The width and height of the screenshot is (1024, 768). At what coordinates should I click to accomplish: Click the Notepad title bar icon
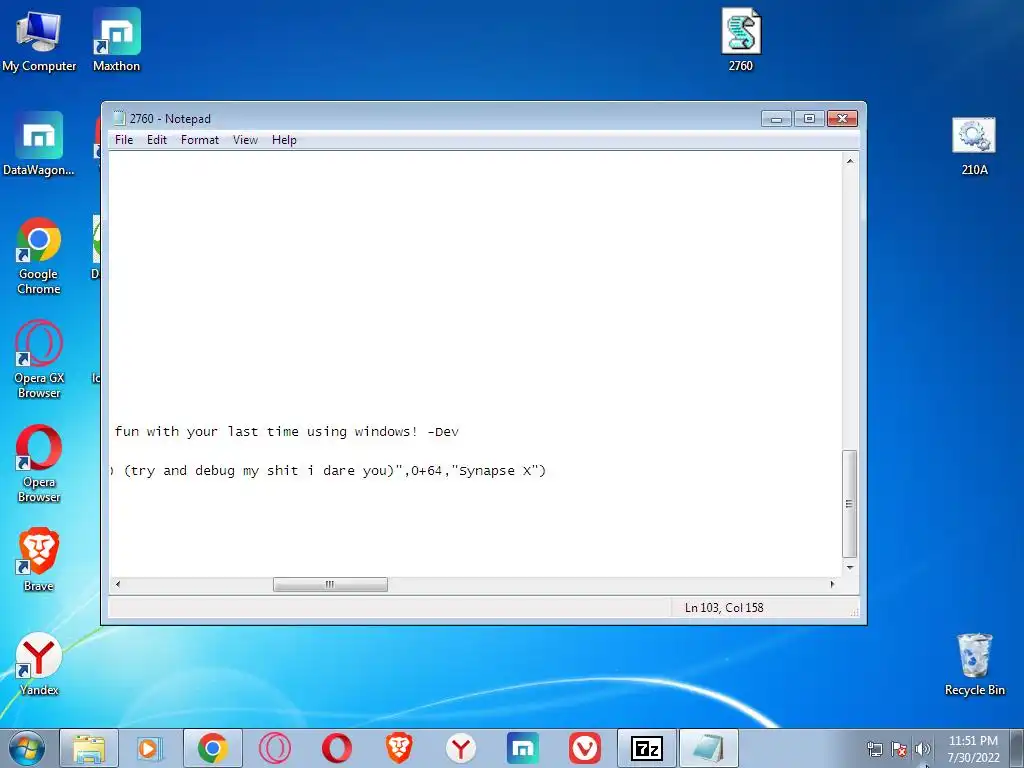click(x=119, y=118)
